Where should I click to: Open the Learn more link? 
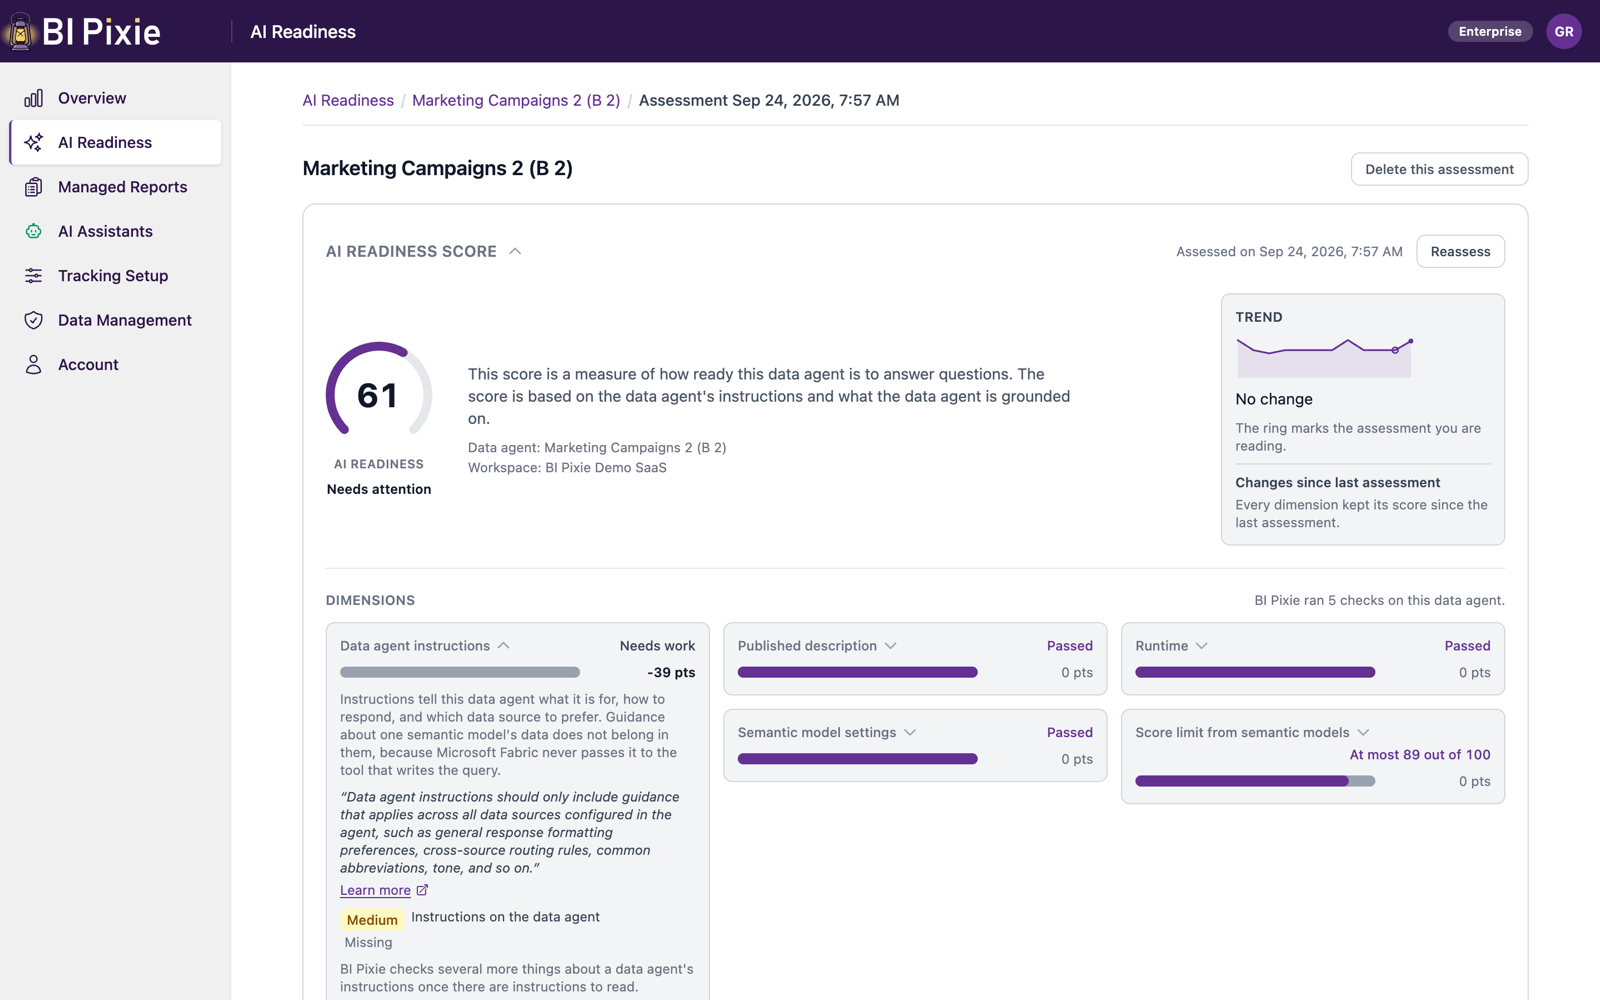375,890
